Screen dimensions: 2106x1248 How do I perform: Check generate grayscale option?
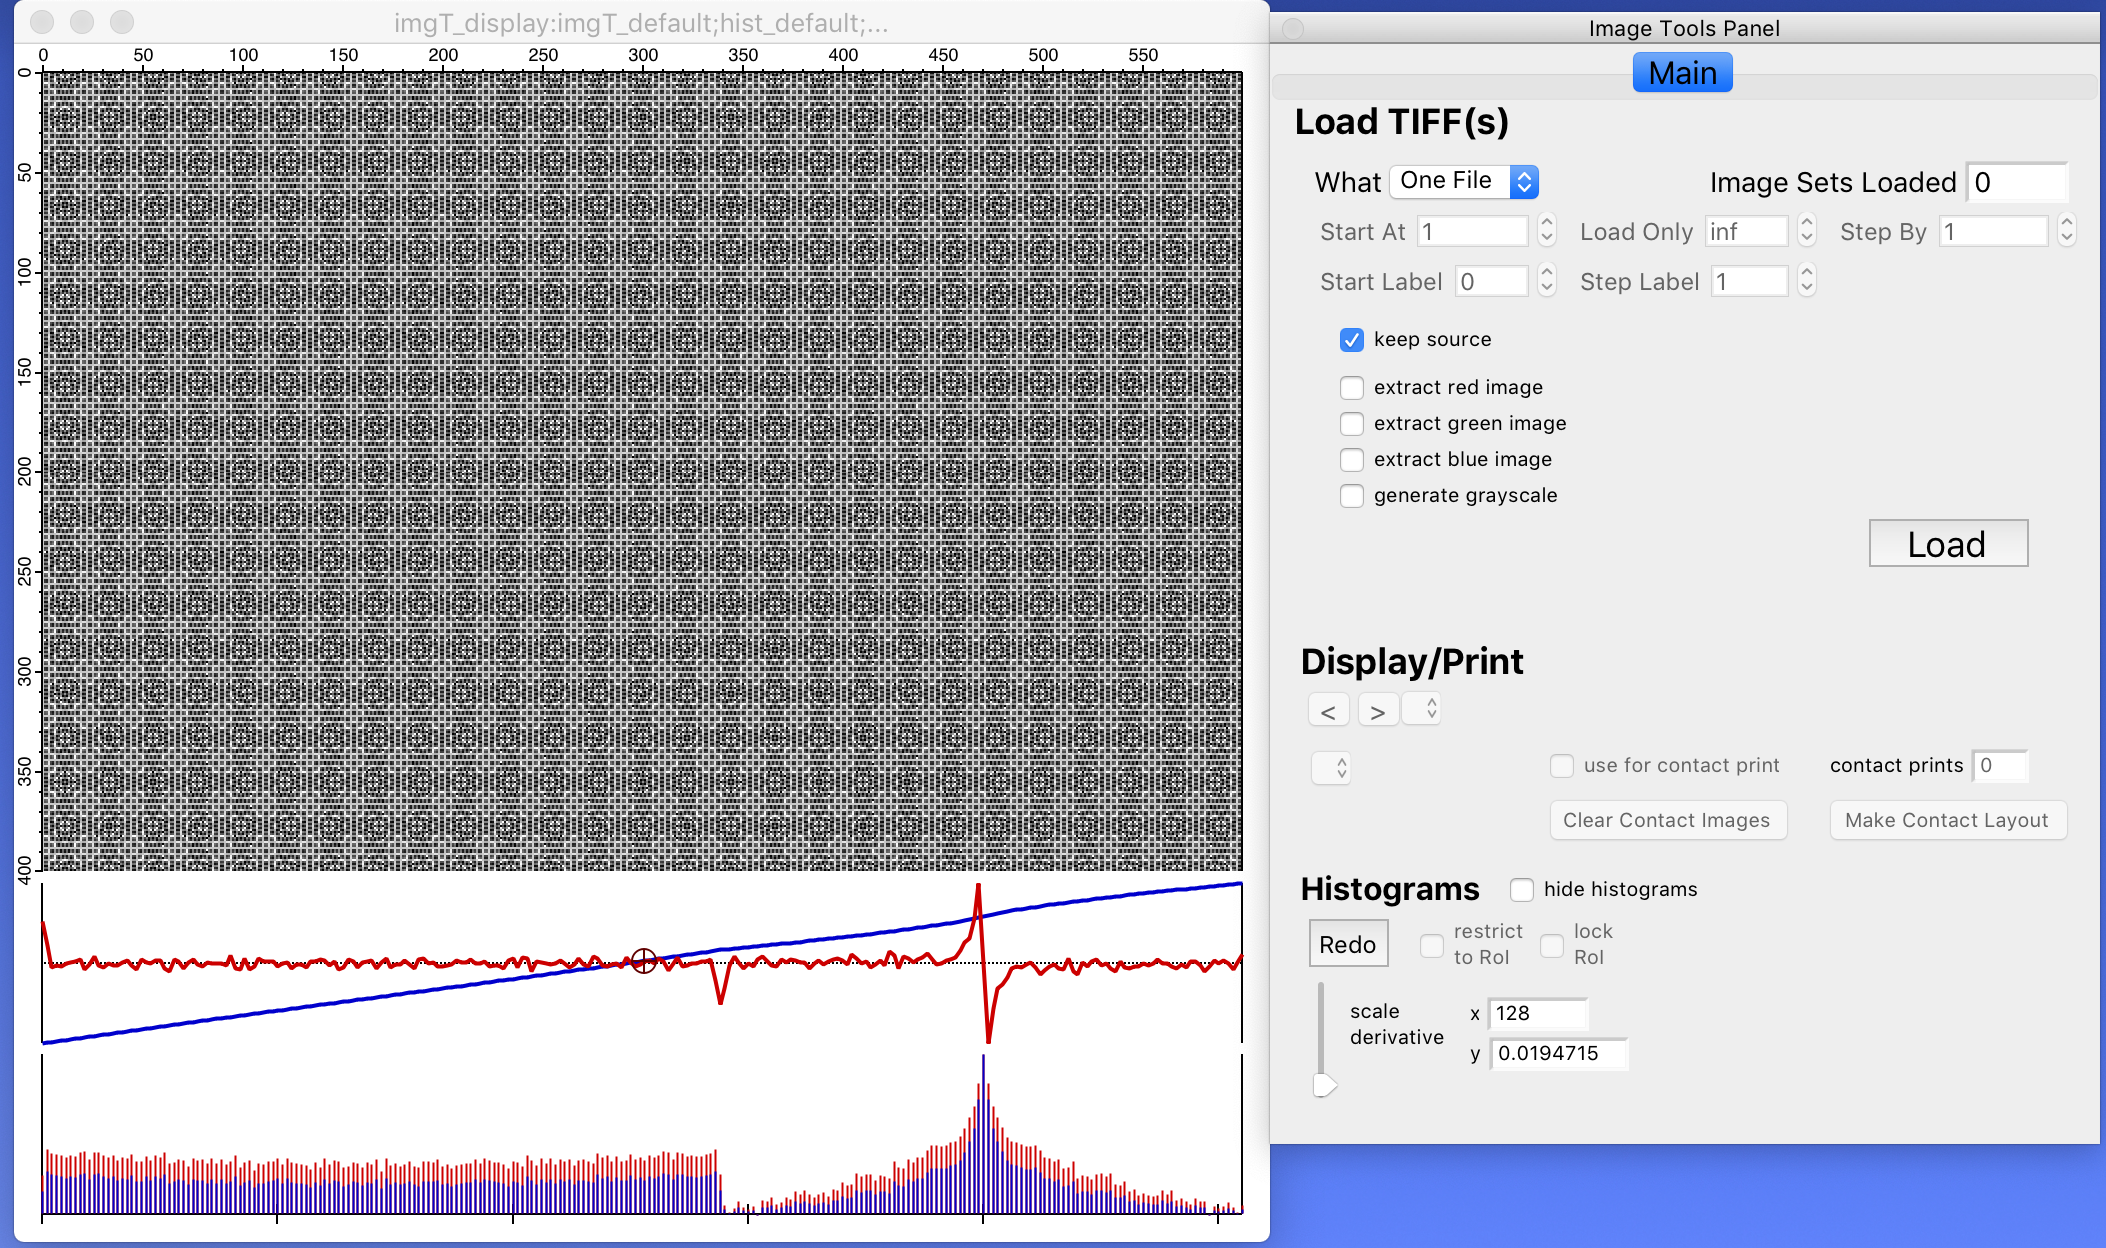1351,496
